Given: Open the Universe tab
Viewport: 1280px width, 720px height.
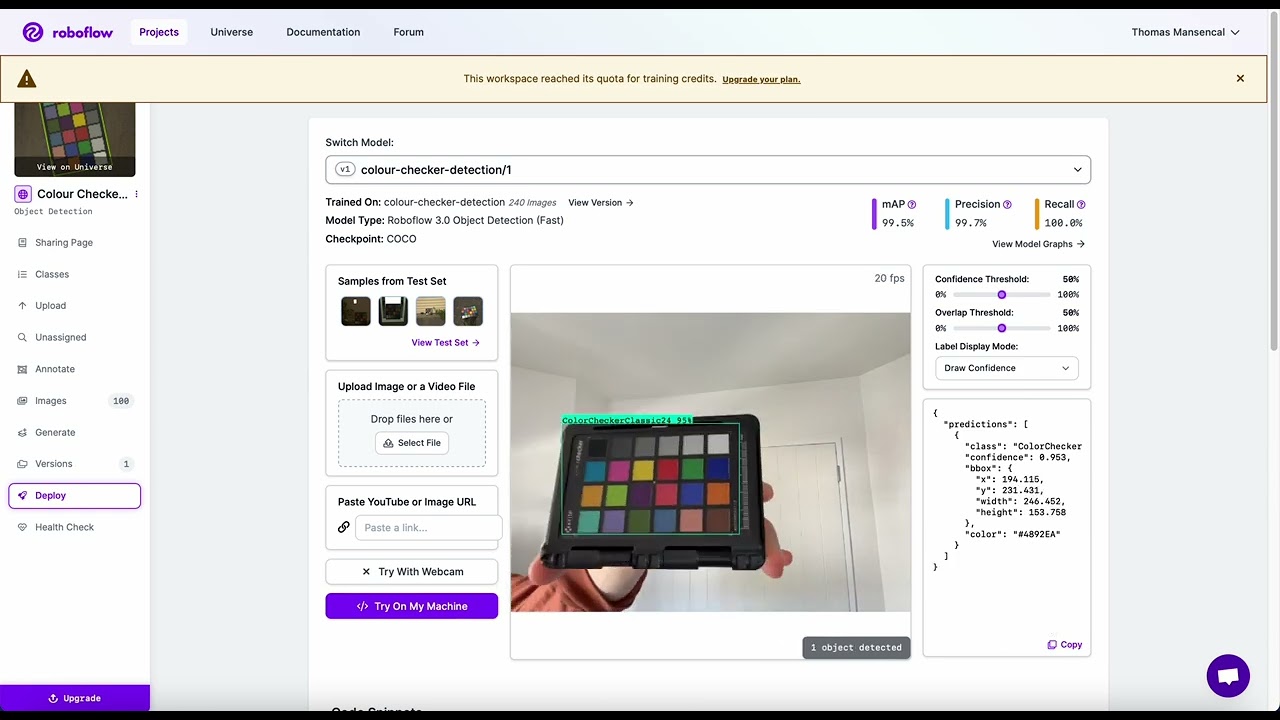Looking at the screenshot, I should point(232,32).
